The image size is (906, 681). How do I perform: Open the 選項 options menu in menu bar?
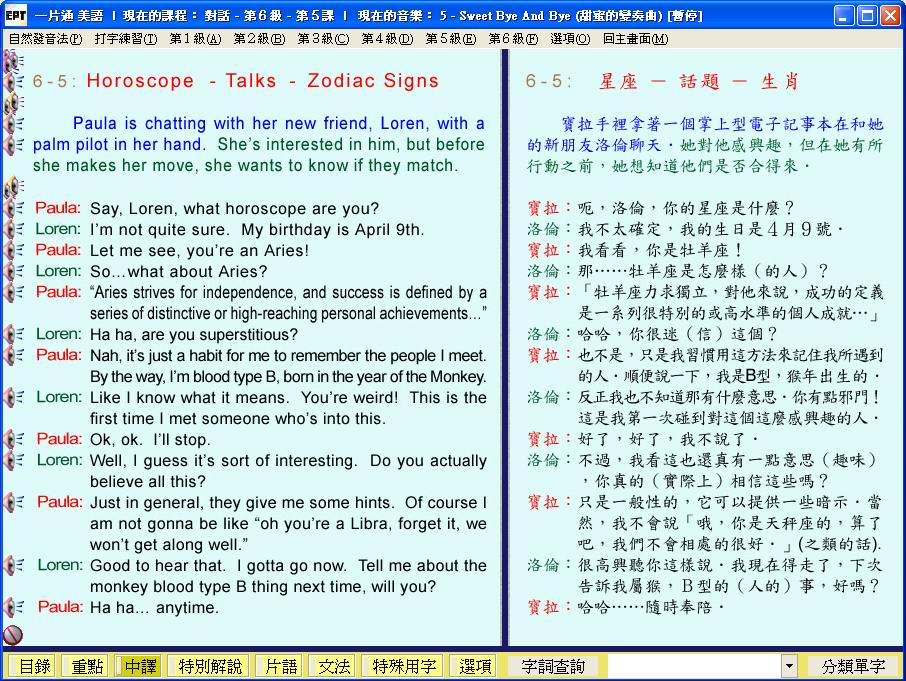point(569,39)
